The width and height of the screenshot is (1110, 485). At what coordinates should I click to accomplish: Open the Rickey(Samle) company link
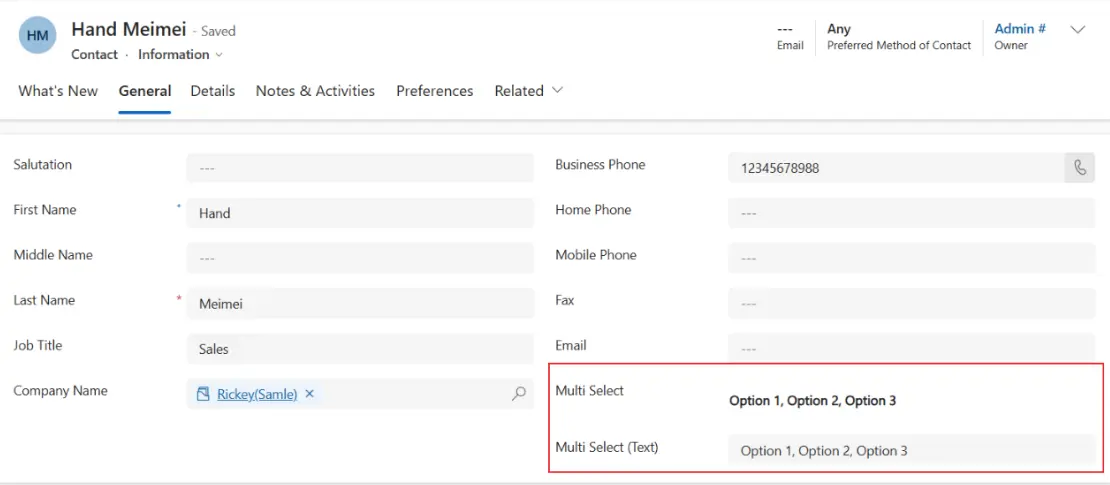(x=257, y=394)
